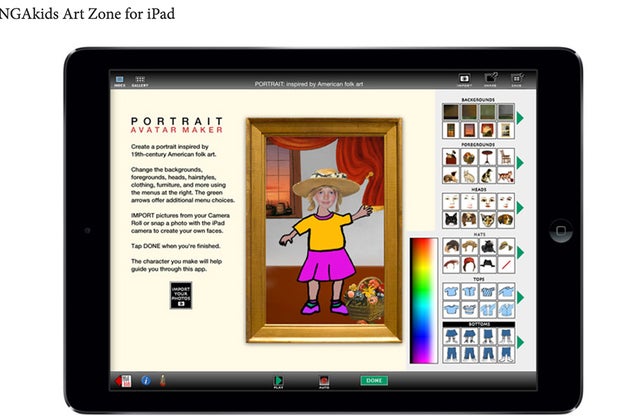
Task: Choose the black cat head thumbnail
Action: tap(452, 219)
